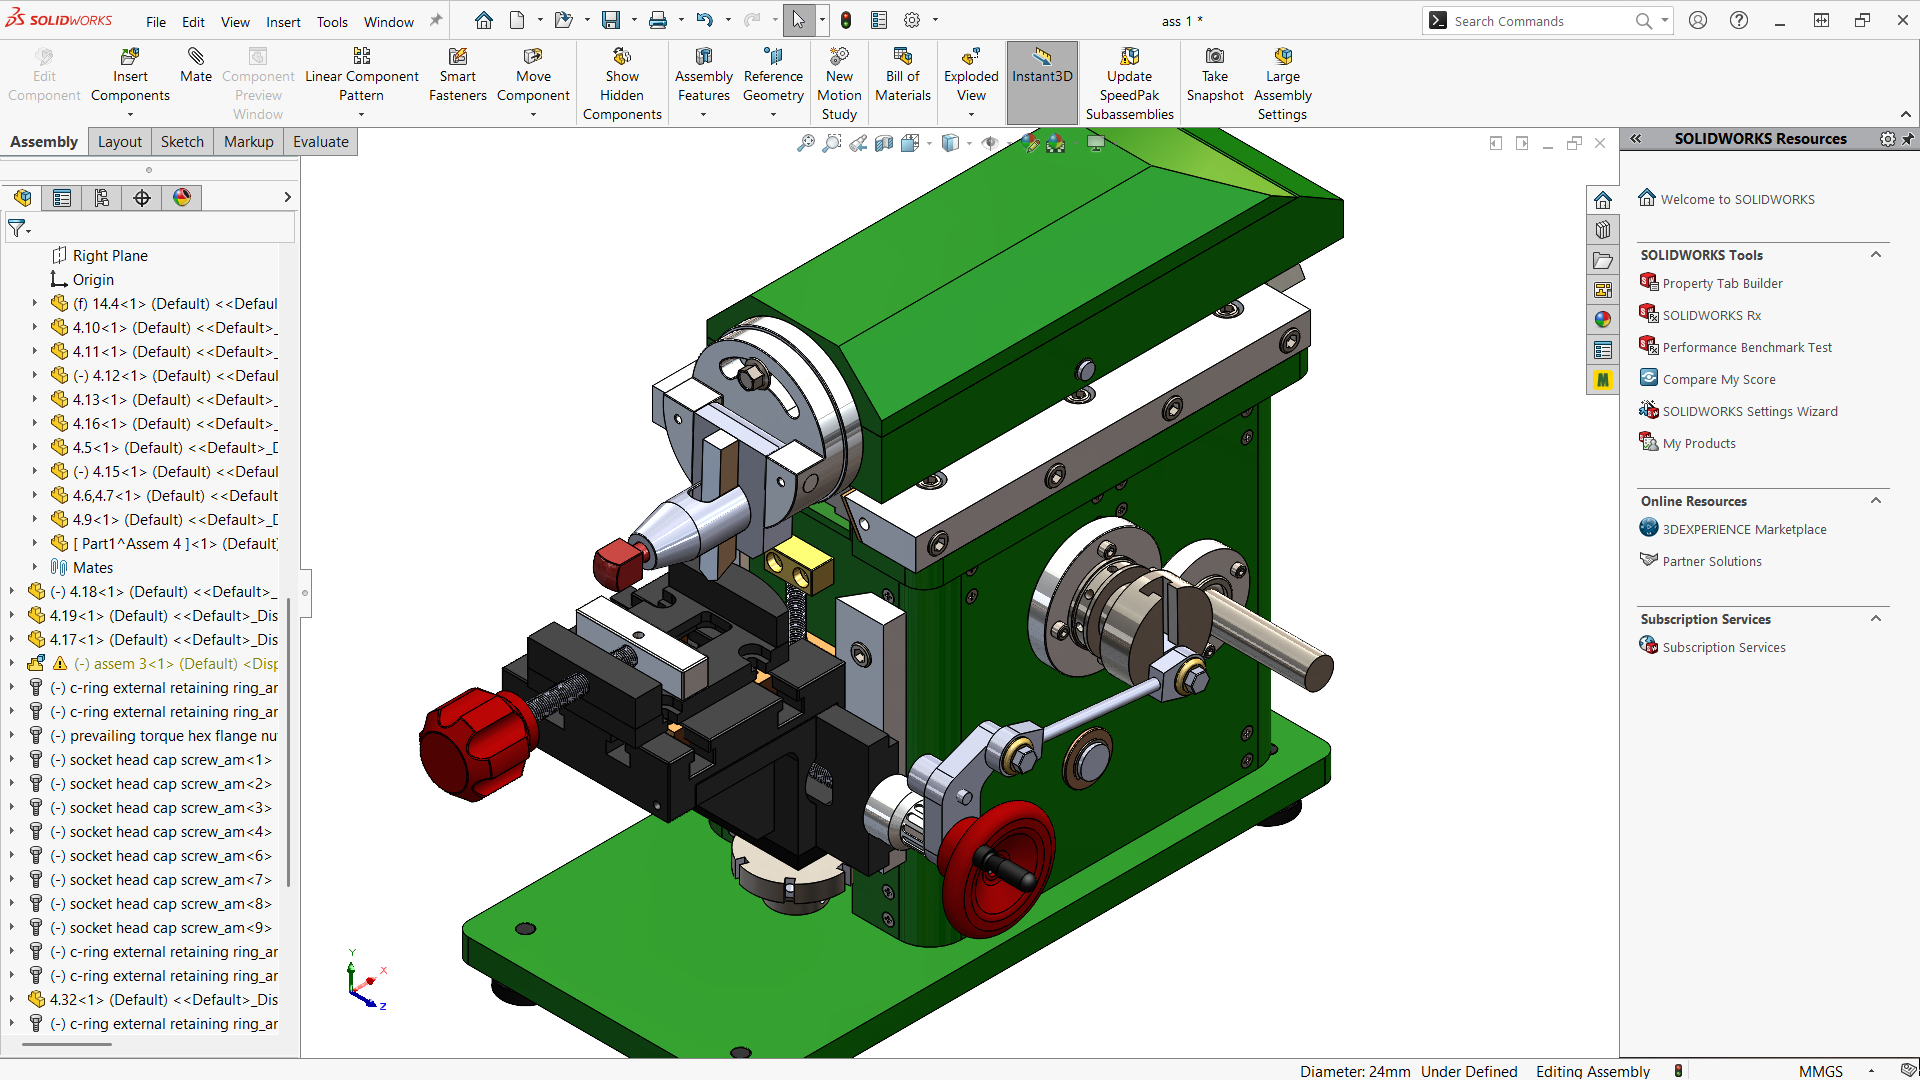The image size is (1920, 1080).
Task: Open Large Assembly Settings
Action: (x=1283, y=84)
